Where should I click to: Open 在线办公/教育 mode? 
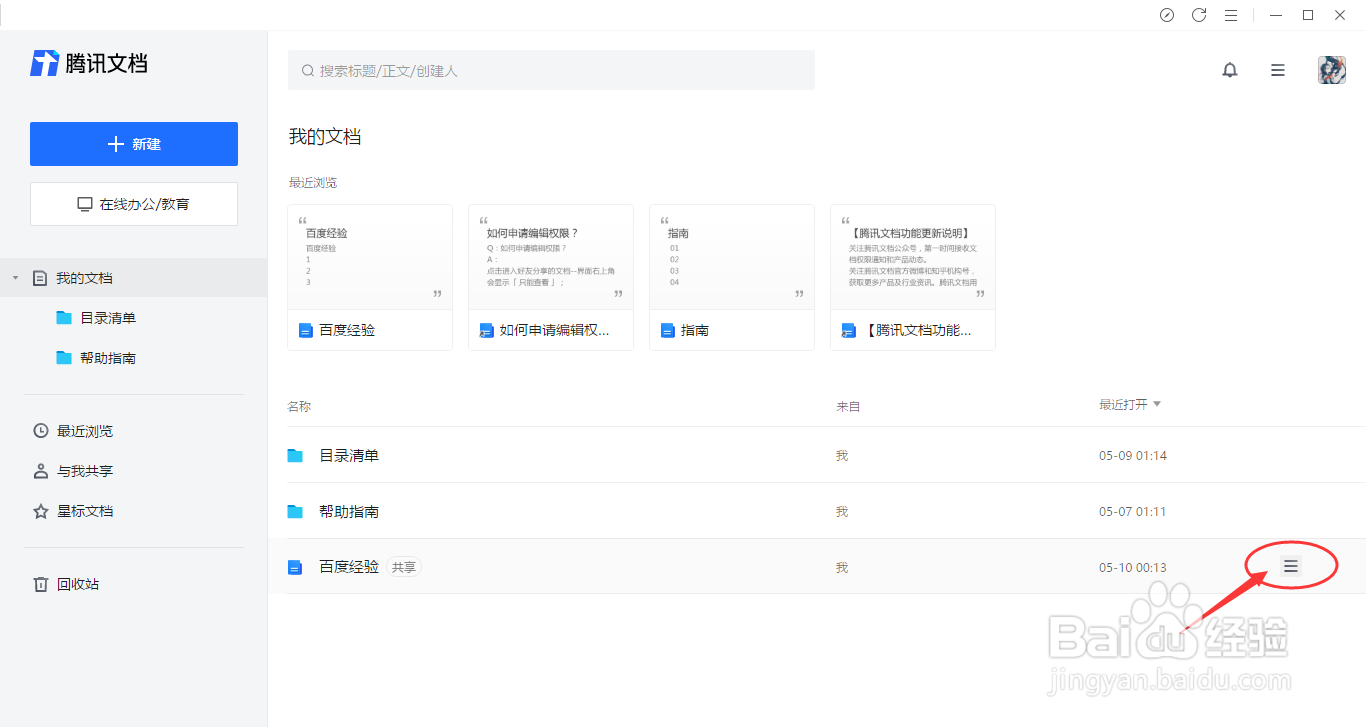click(133, 203)
